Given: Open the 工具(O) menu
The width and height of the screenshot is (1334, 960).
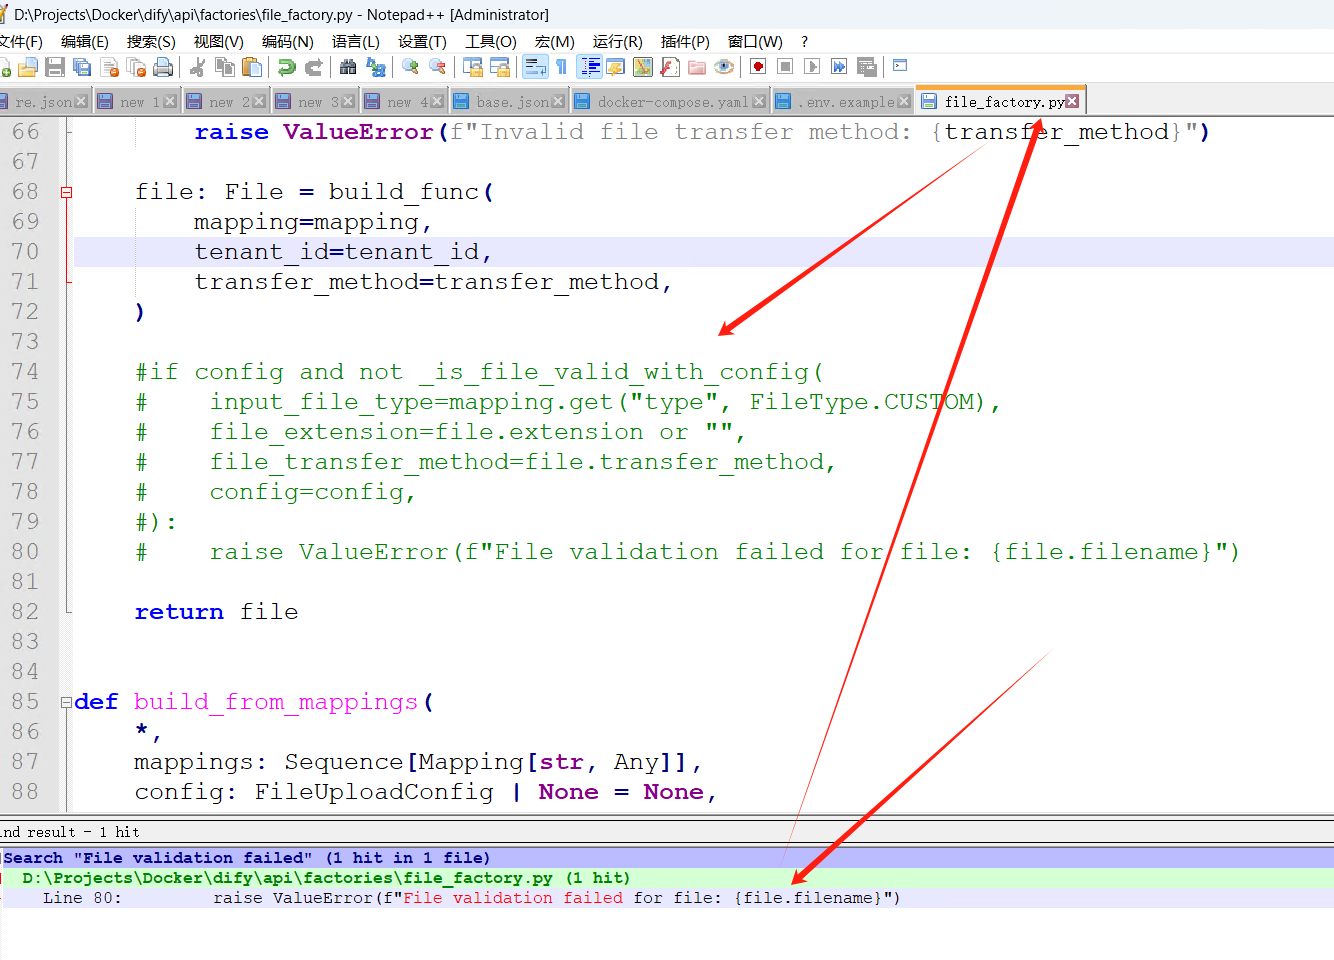Looking at the screenshot, I should pyautogui.click(x=491, y=41).
